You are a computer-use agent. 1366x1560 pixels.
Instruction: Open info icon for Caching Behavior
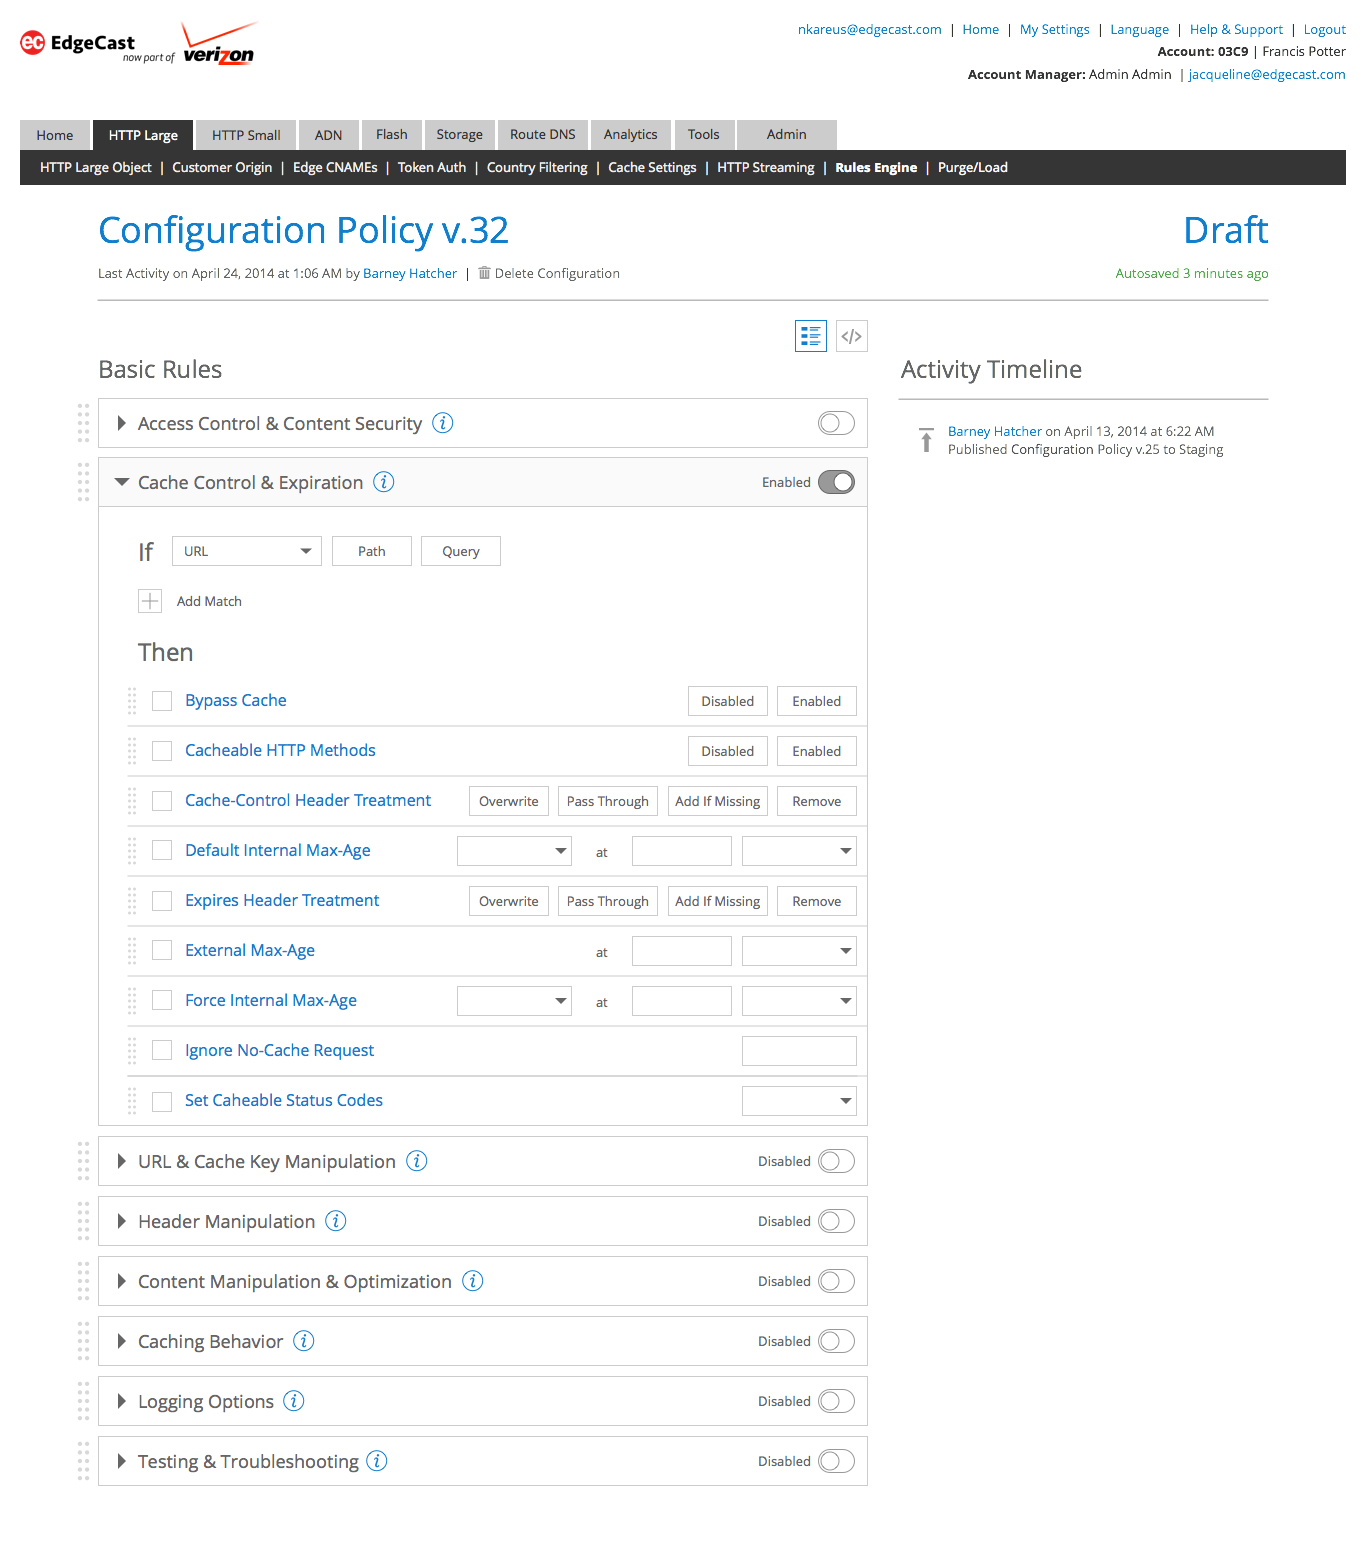[x=304, y=1341]
